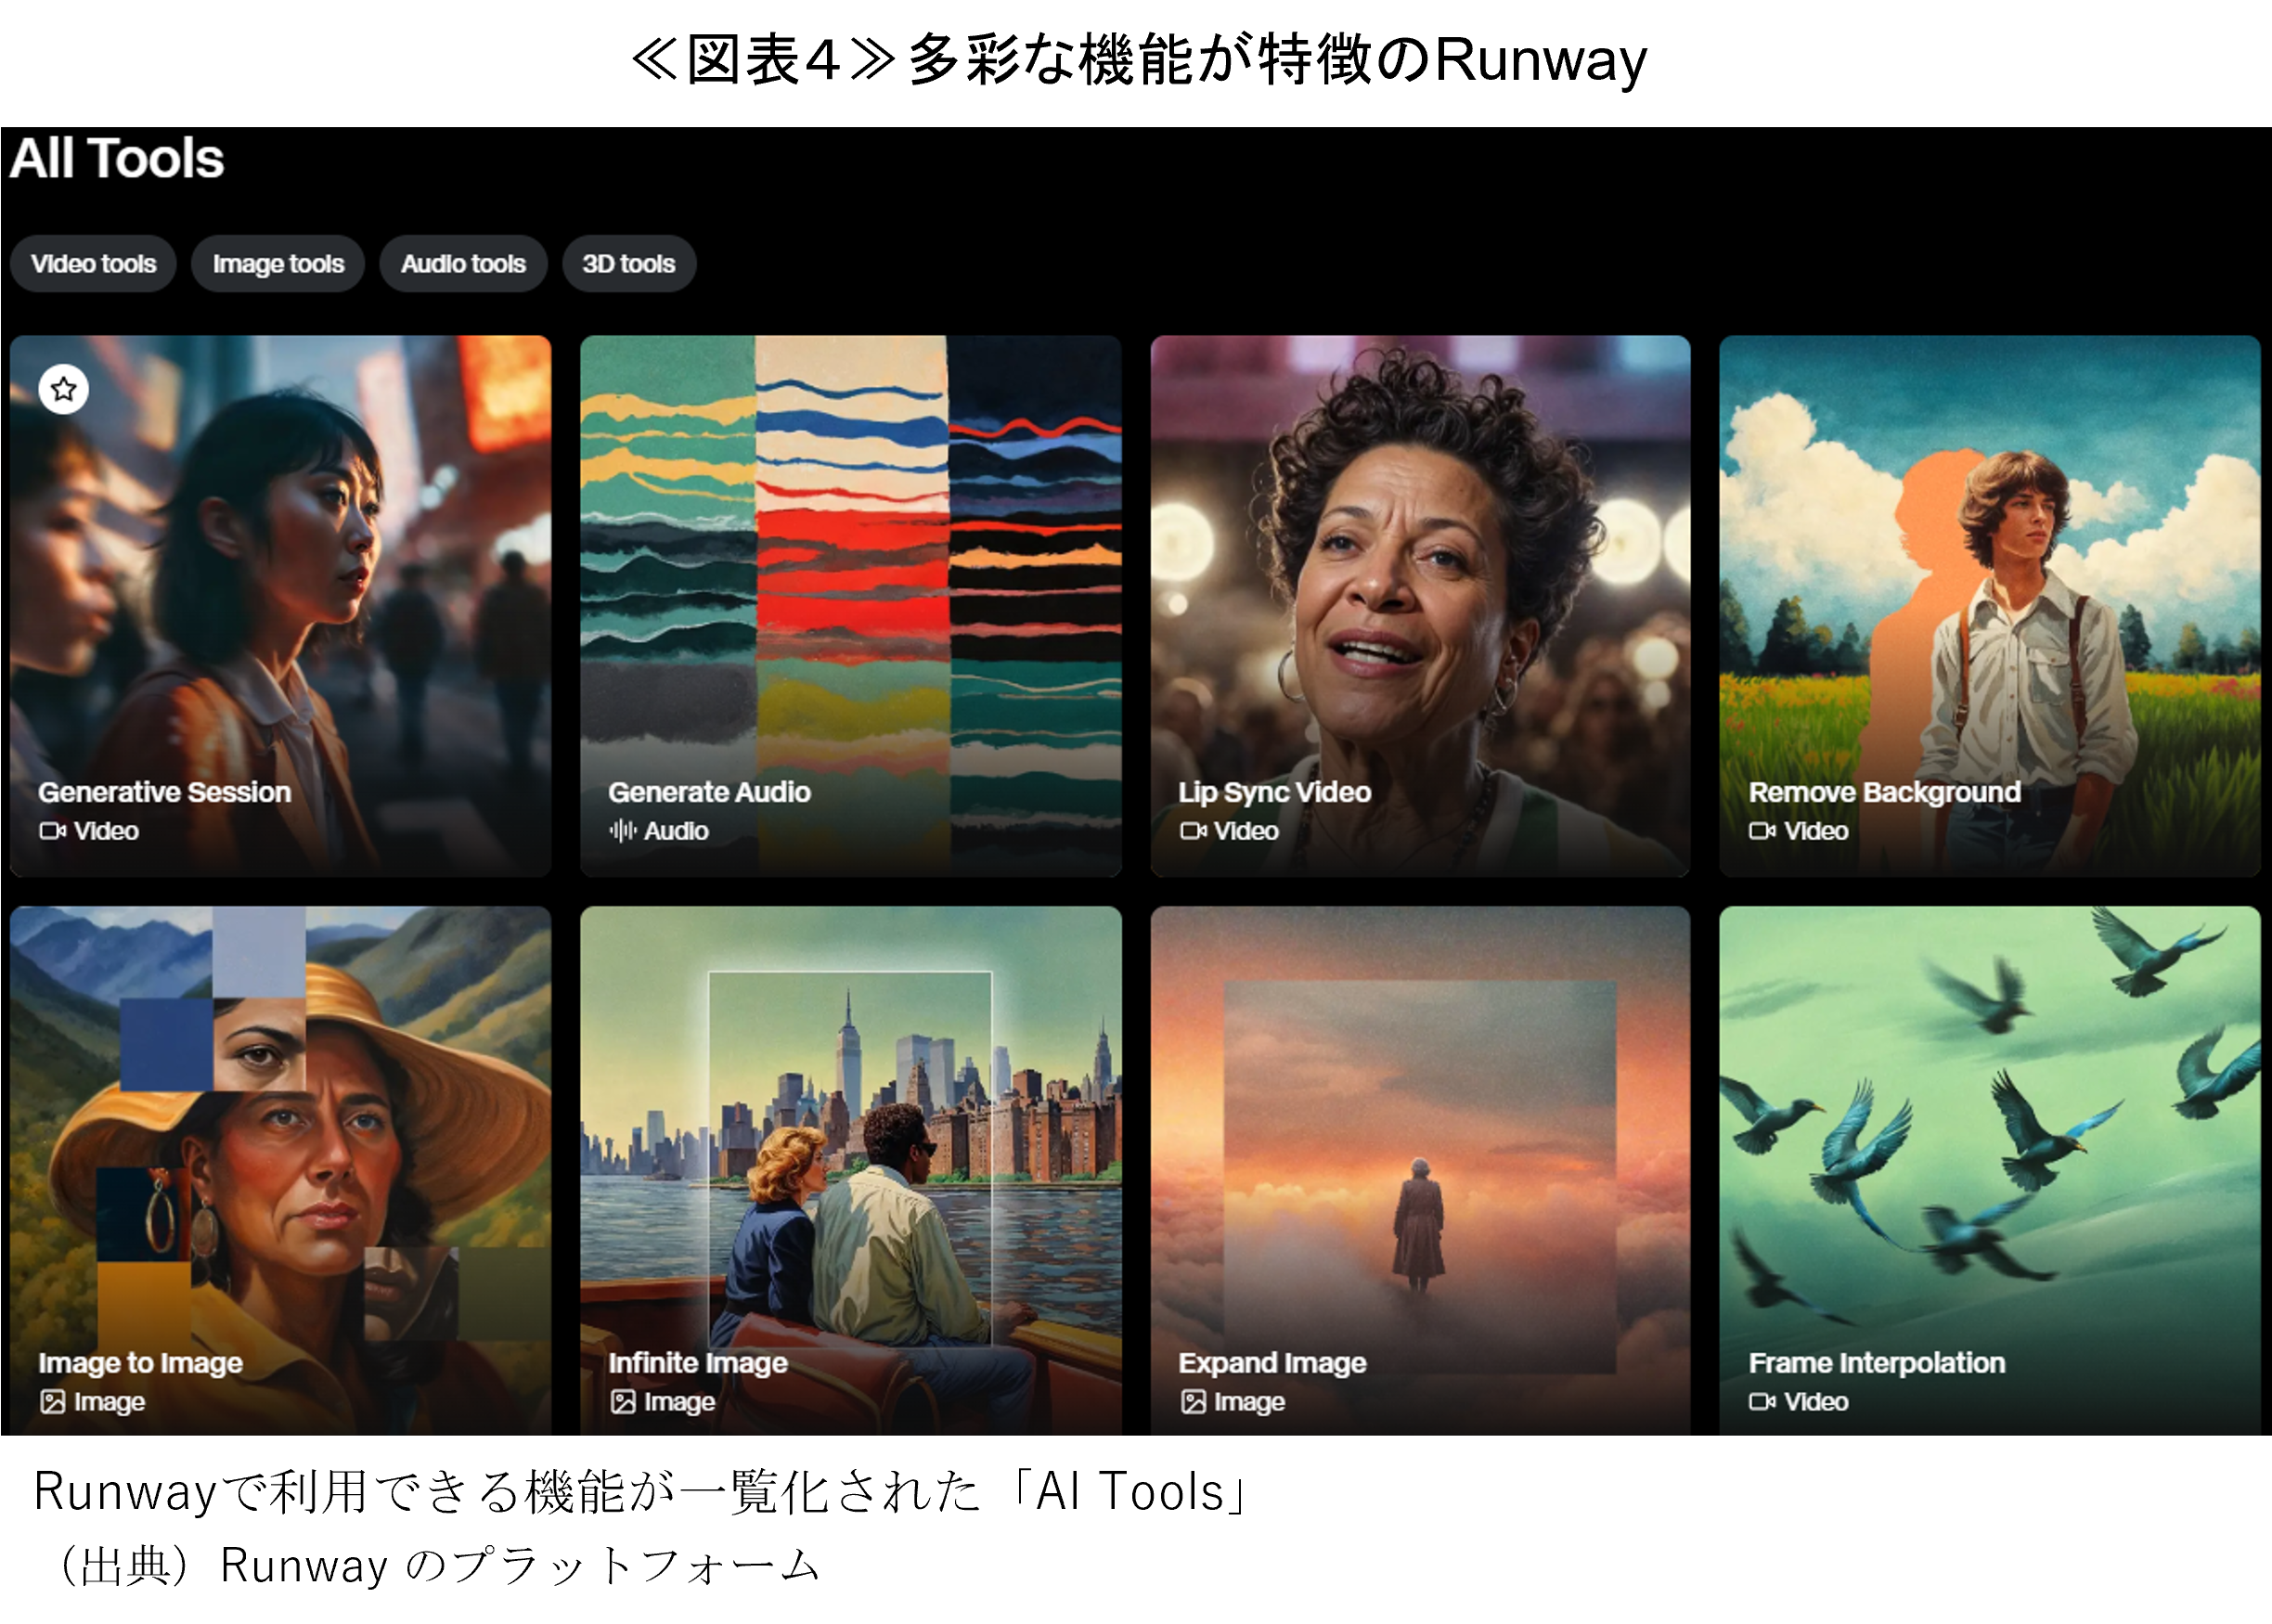Click the video camera icon under Remove Background
Image resolution: width=2272 pixels, height=1624 pixels.
(1763, 831)
